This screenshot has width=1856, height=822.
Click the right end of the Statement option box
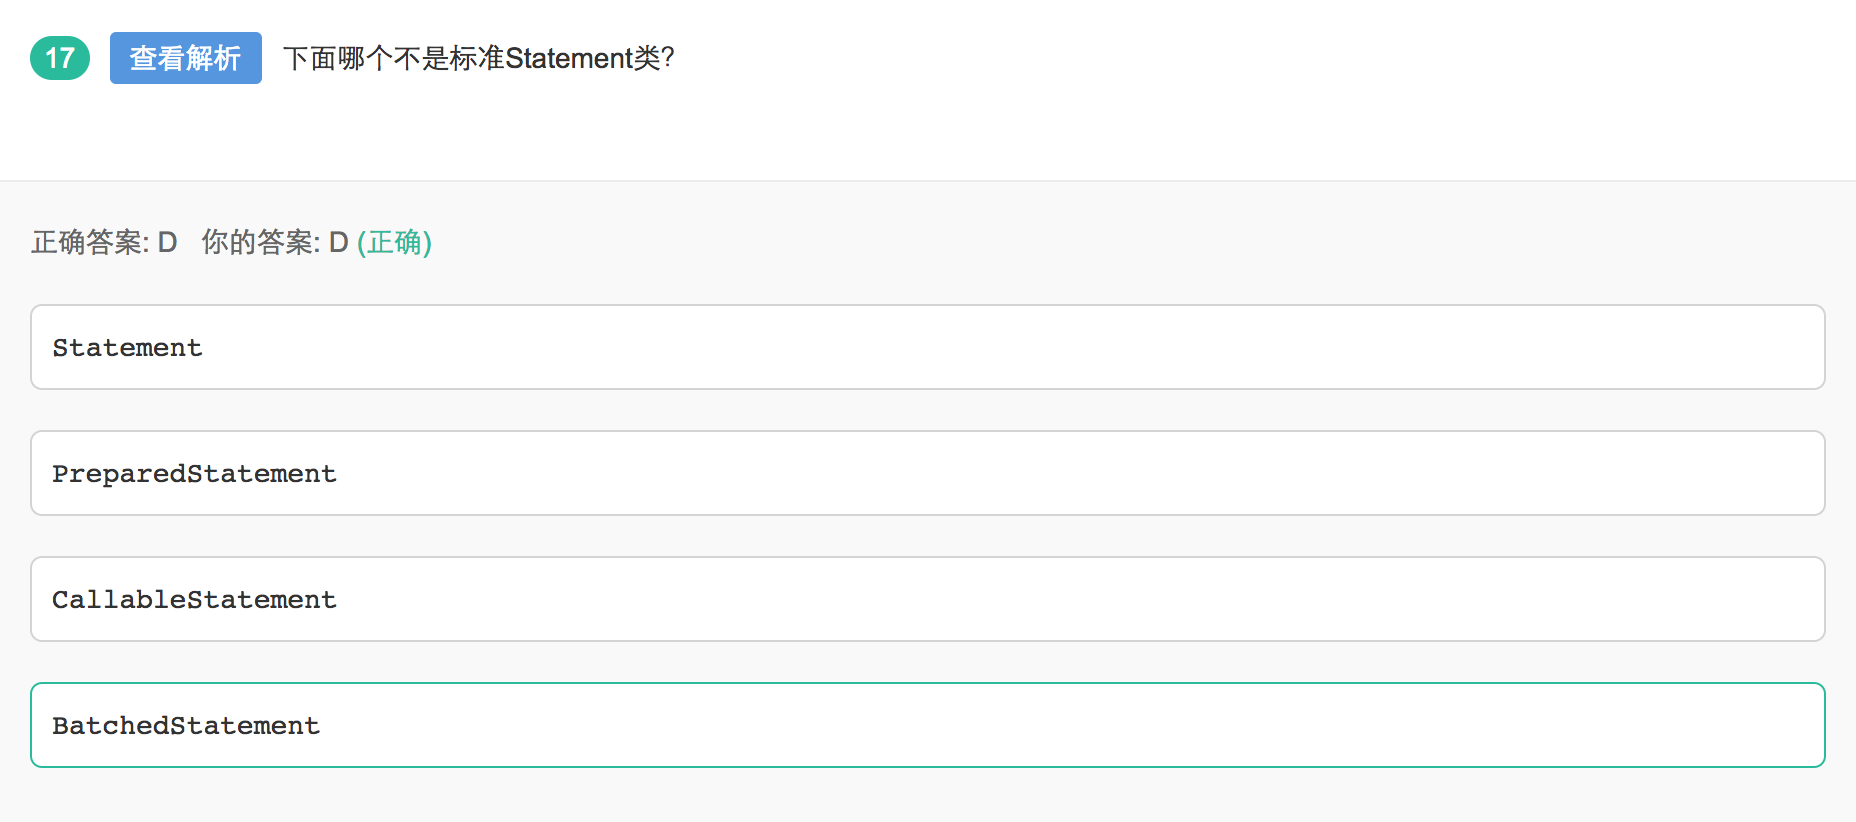[1790, 347]
